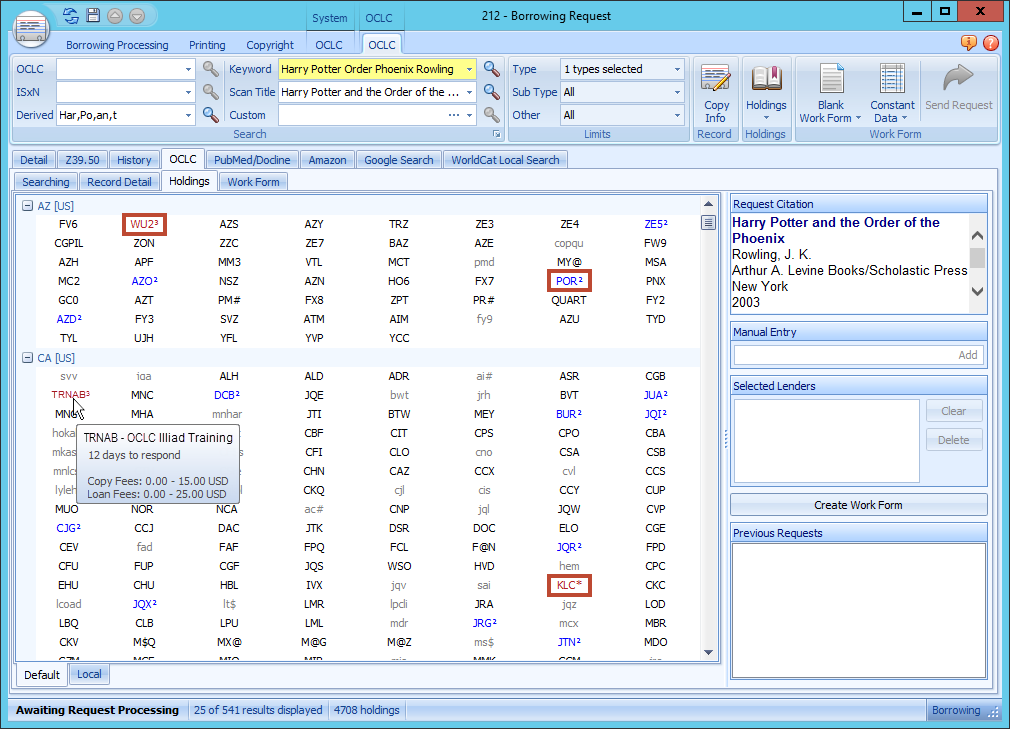Click the search icon next to the Derived field

click(210, 113)
